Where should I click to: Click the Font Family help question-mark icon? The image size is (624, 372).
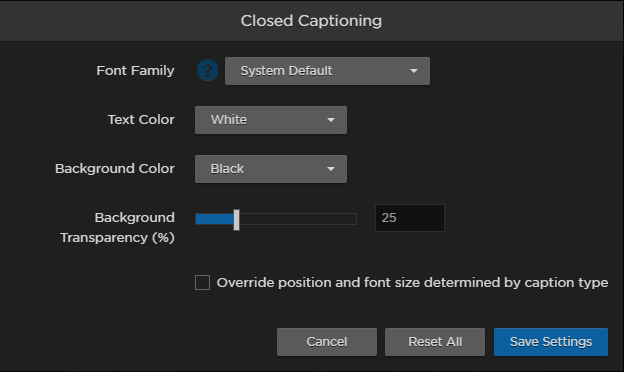click(x=207, y=70)
